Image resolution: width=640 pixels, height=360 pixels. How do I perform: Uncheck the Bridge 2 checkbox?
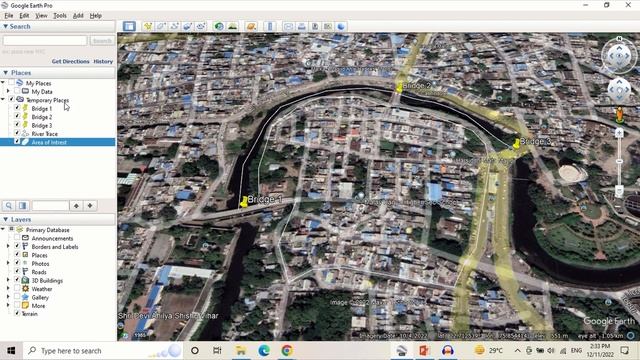pyautogui.click(x=17, y=117)
